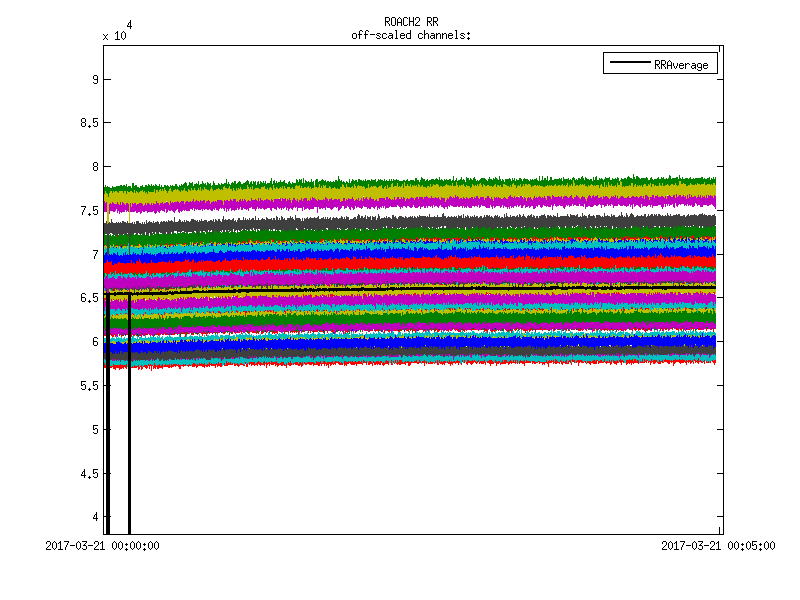
Task: Click the 6.5 y-axis tick label
Action: (x=88, y=298)
